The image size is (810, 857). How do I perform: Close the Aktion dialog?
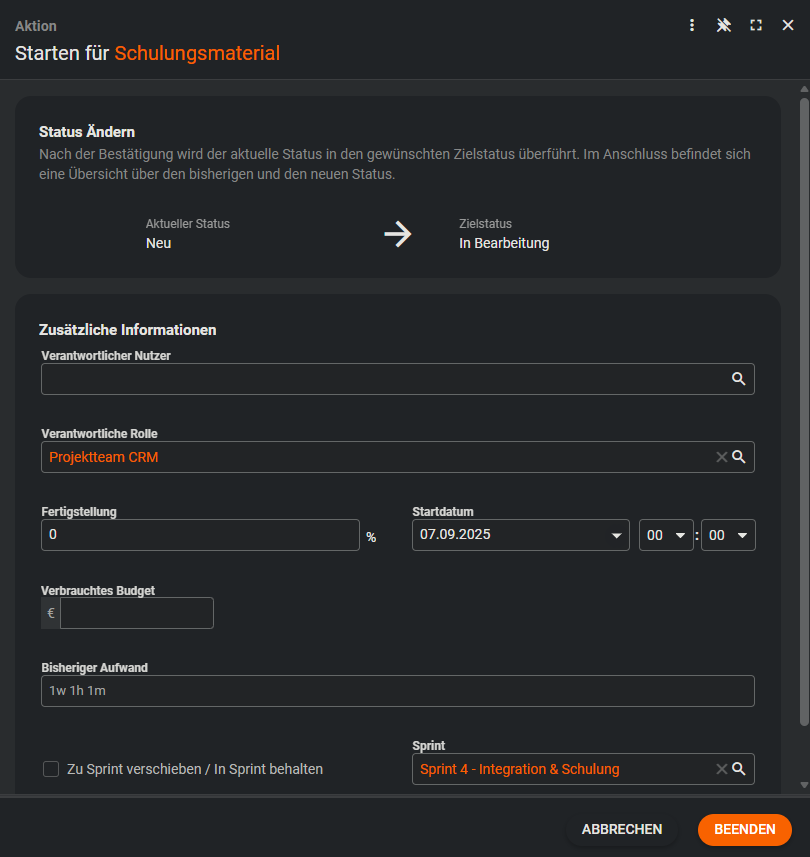tap(788, 25)
